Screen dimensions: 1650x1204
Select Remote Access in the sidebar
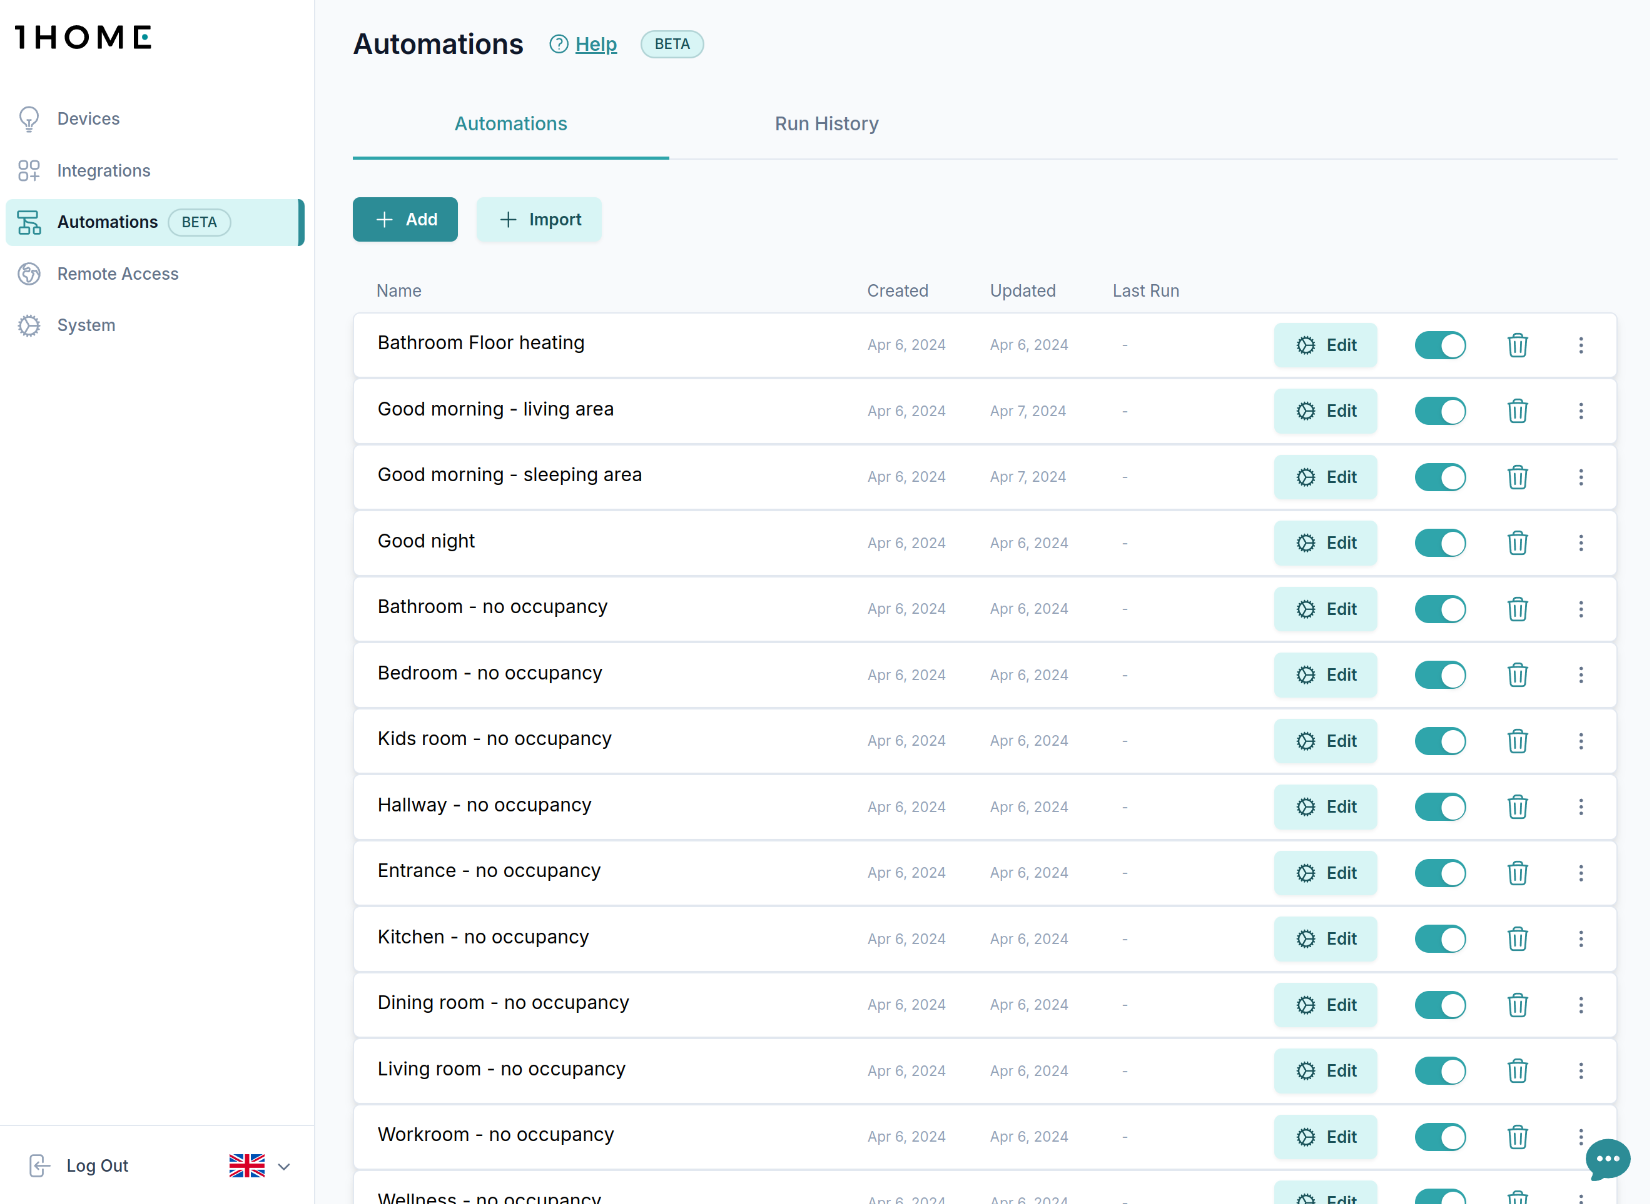point(117,274)
